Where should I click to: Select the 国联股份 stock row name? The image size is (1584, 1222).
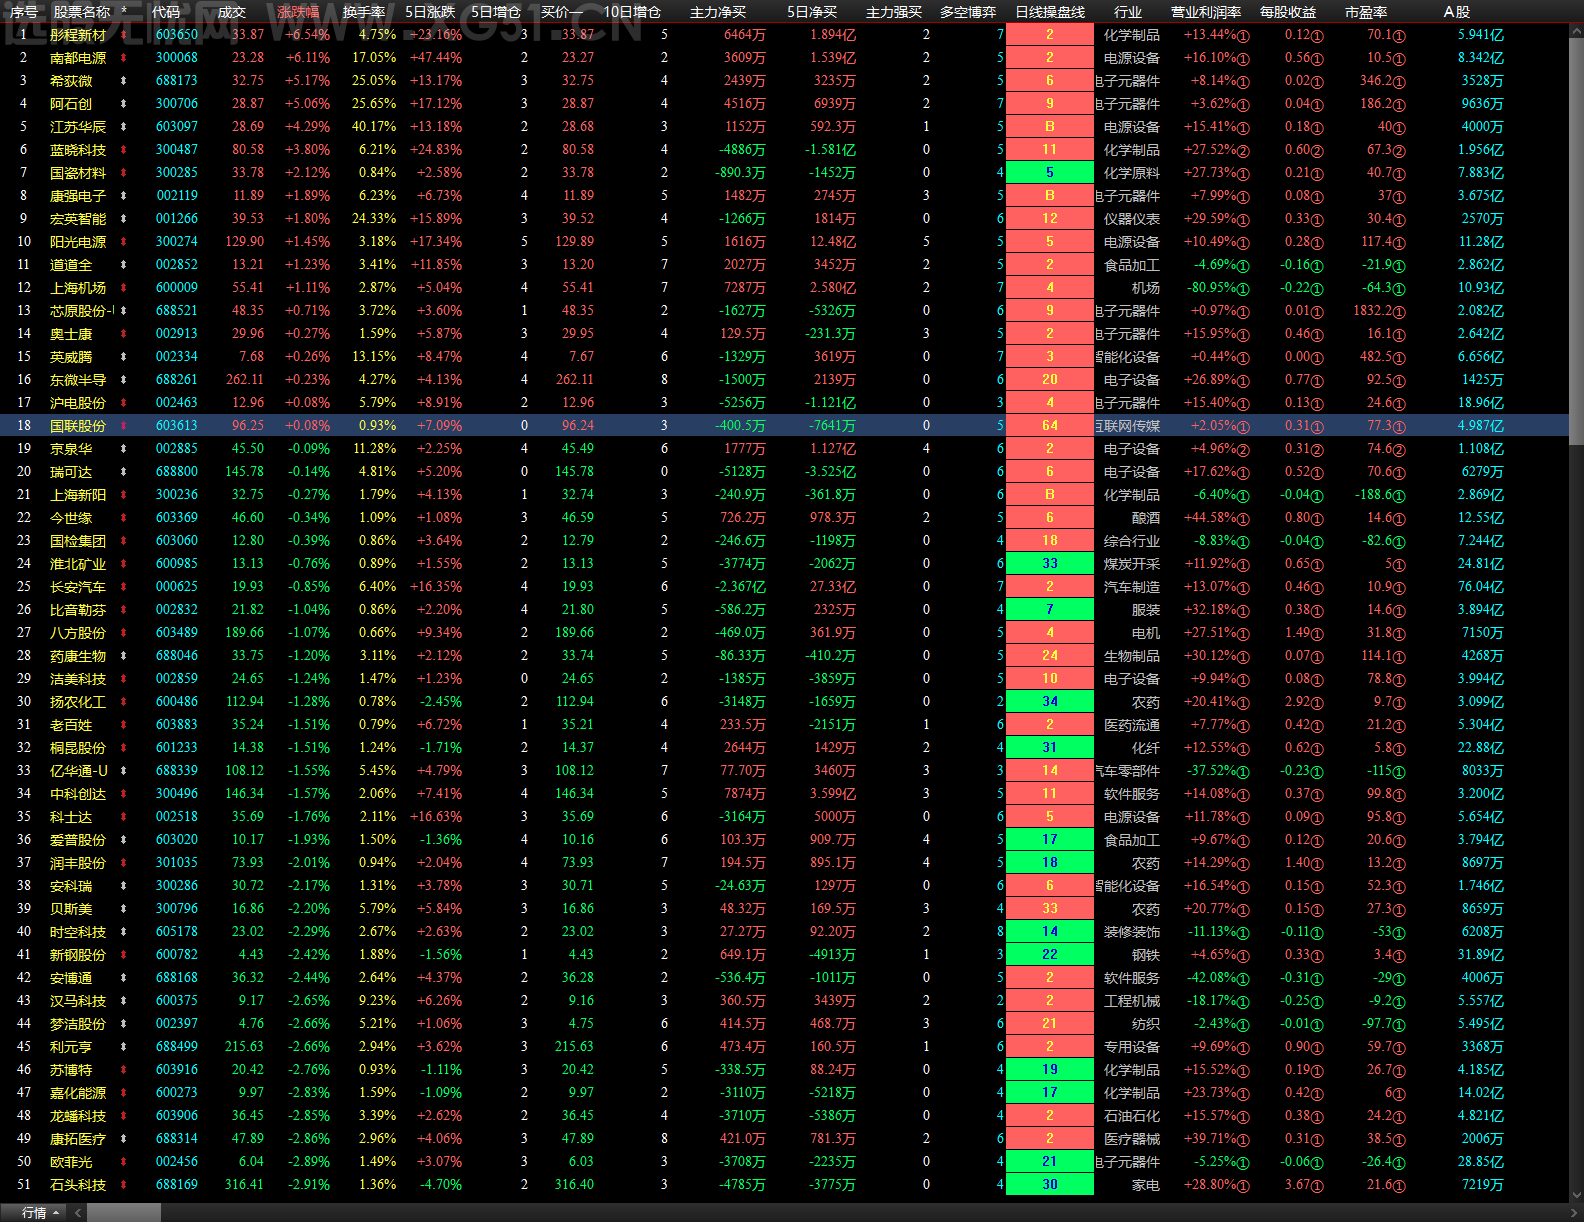click(78, 426)
